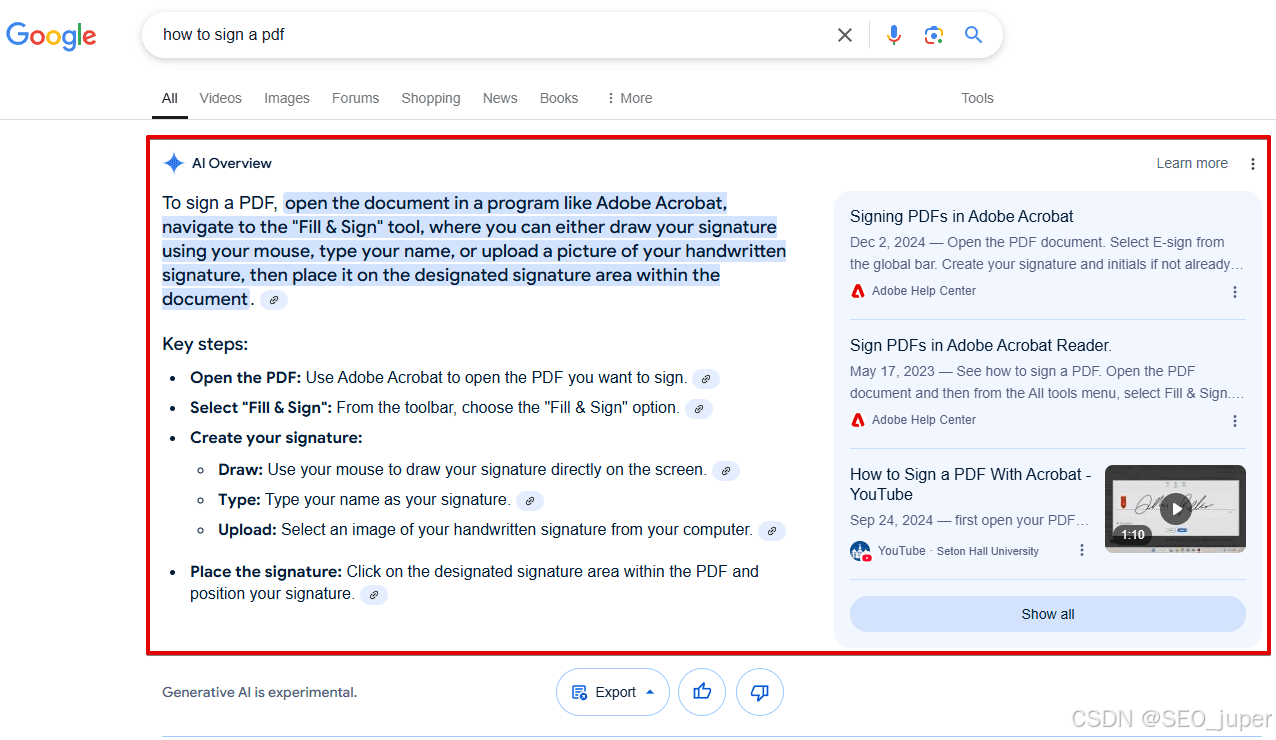Switch to the Forums tab
Screen dimensions: 1276x740
[356, 98]
